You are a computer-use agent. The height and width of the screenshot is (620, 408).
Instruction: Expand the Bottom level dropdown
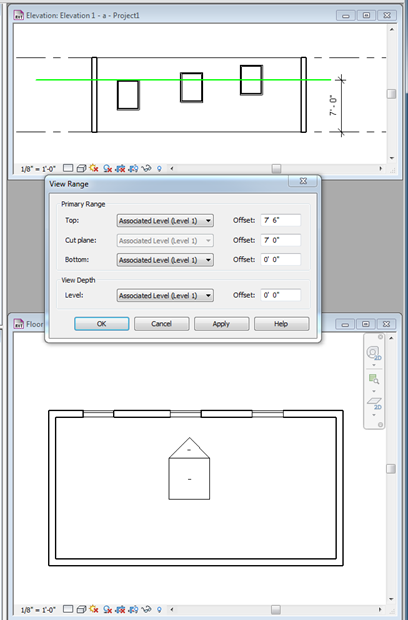(165, 260)
